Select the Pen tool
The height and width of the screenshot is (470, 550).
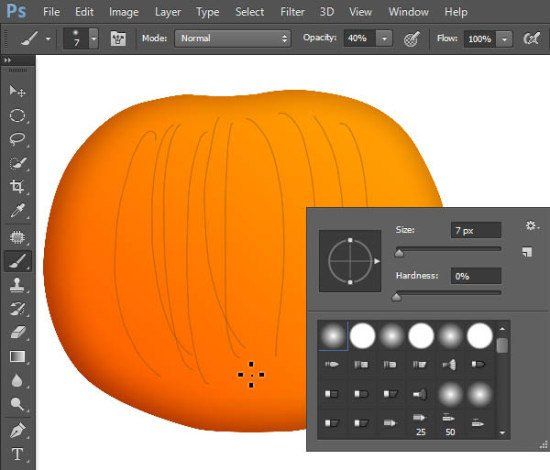[17, 431]
